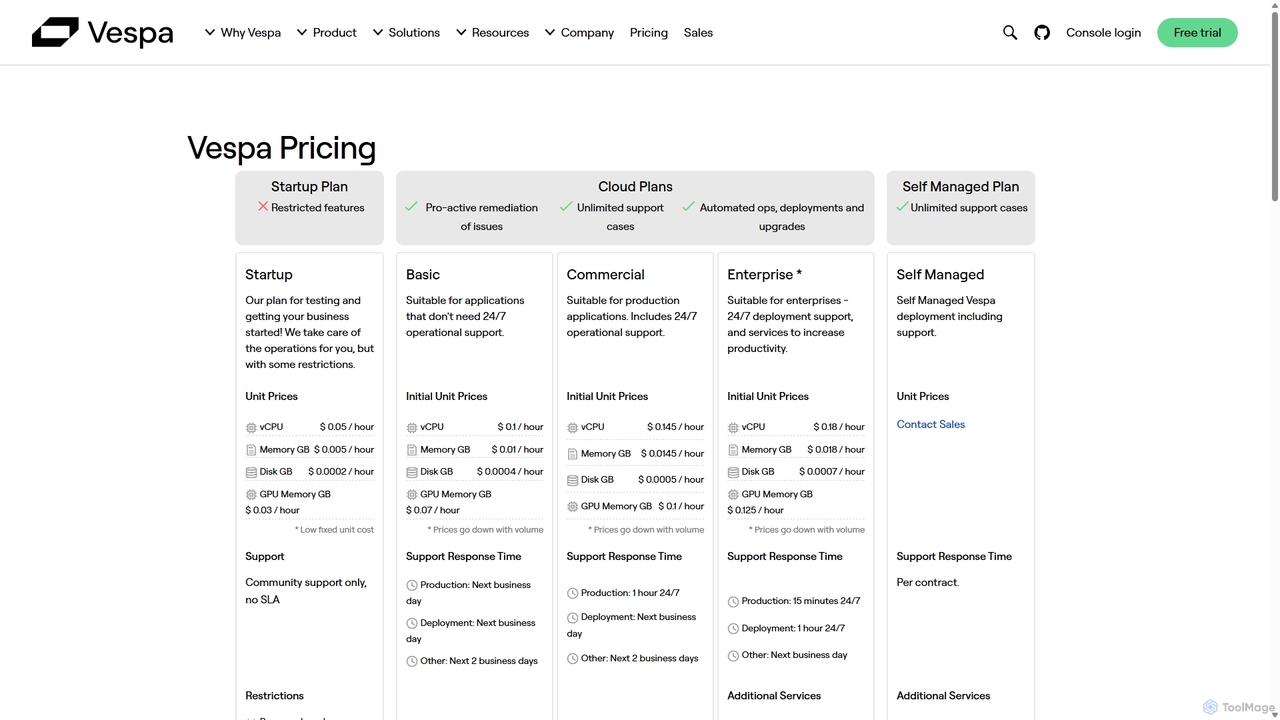Click the Low fixed unit cost note
The image size is (1280, 720).
tap(334, 530)
